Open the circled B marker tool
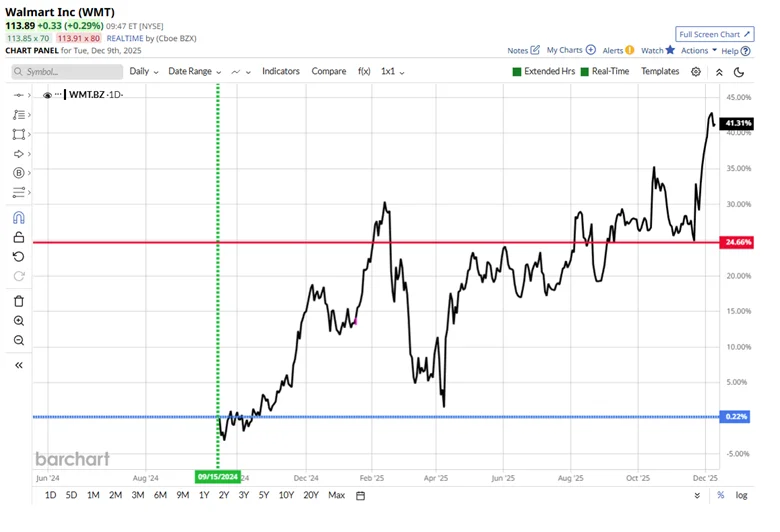This screenshot has height=532, width=780. (18, 173)
